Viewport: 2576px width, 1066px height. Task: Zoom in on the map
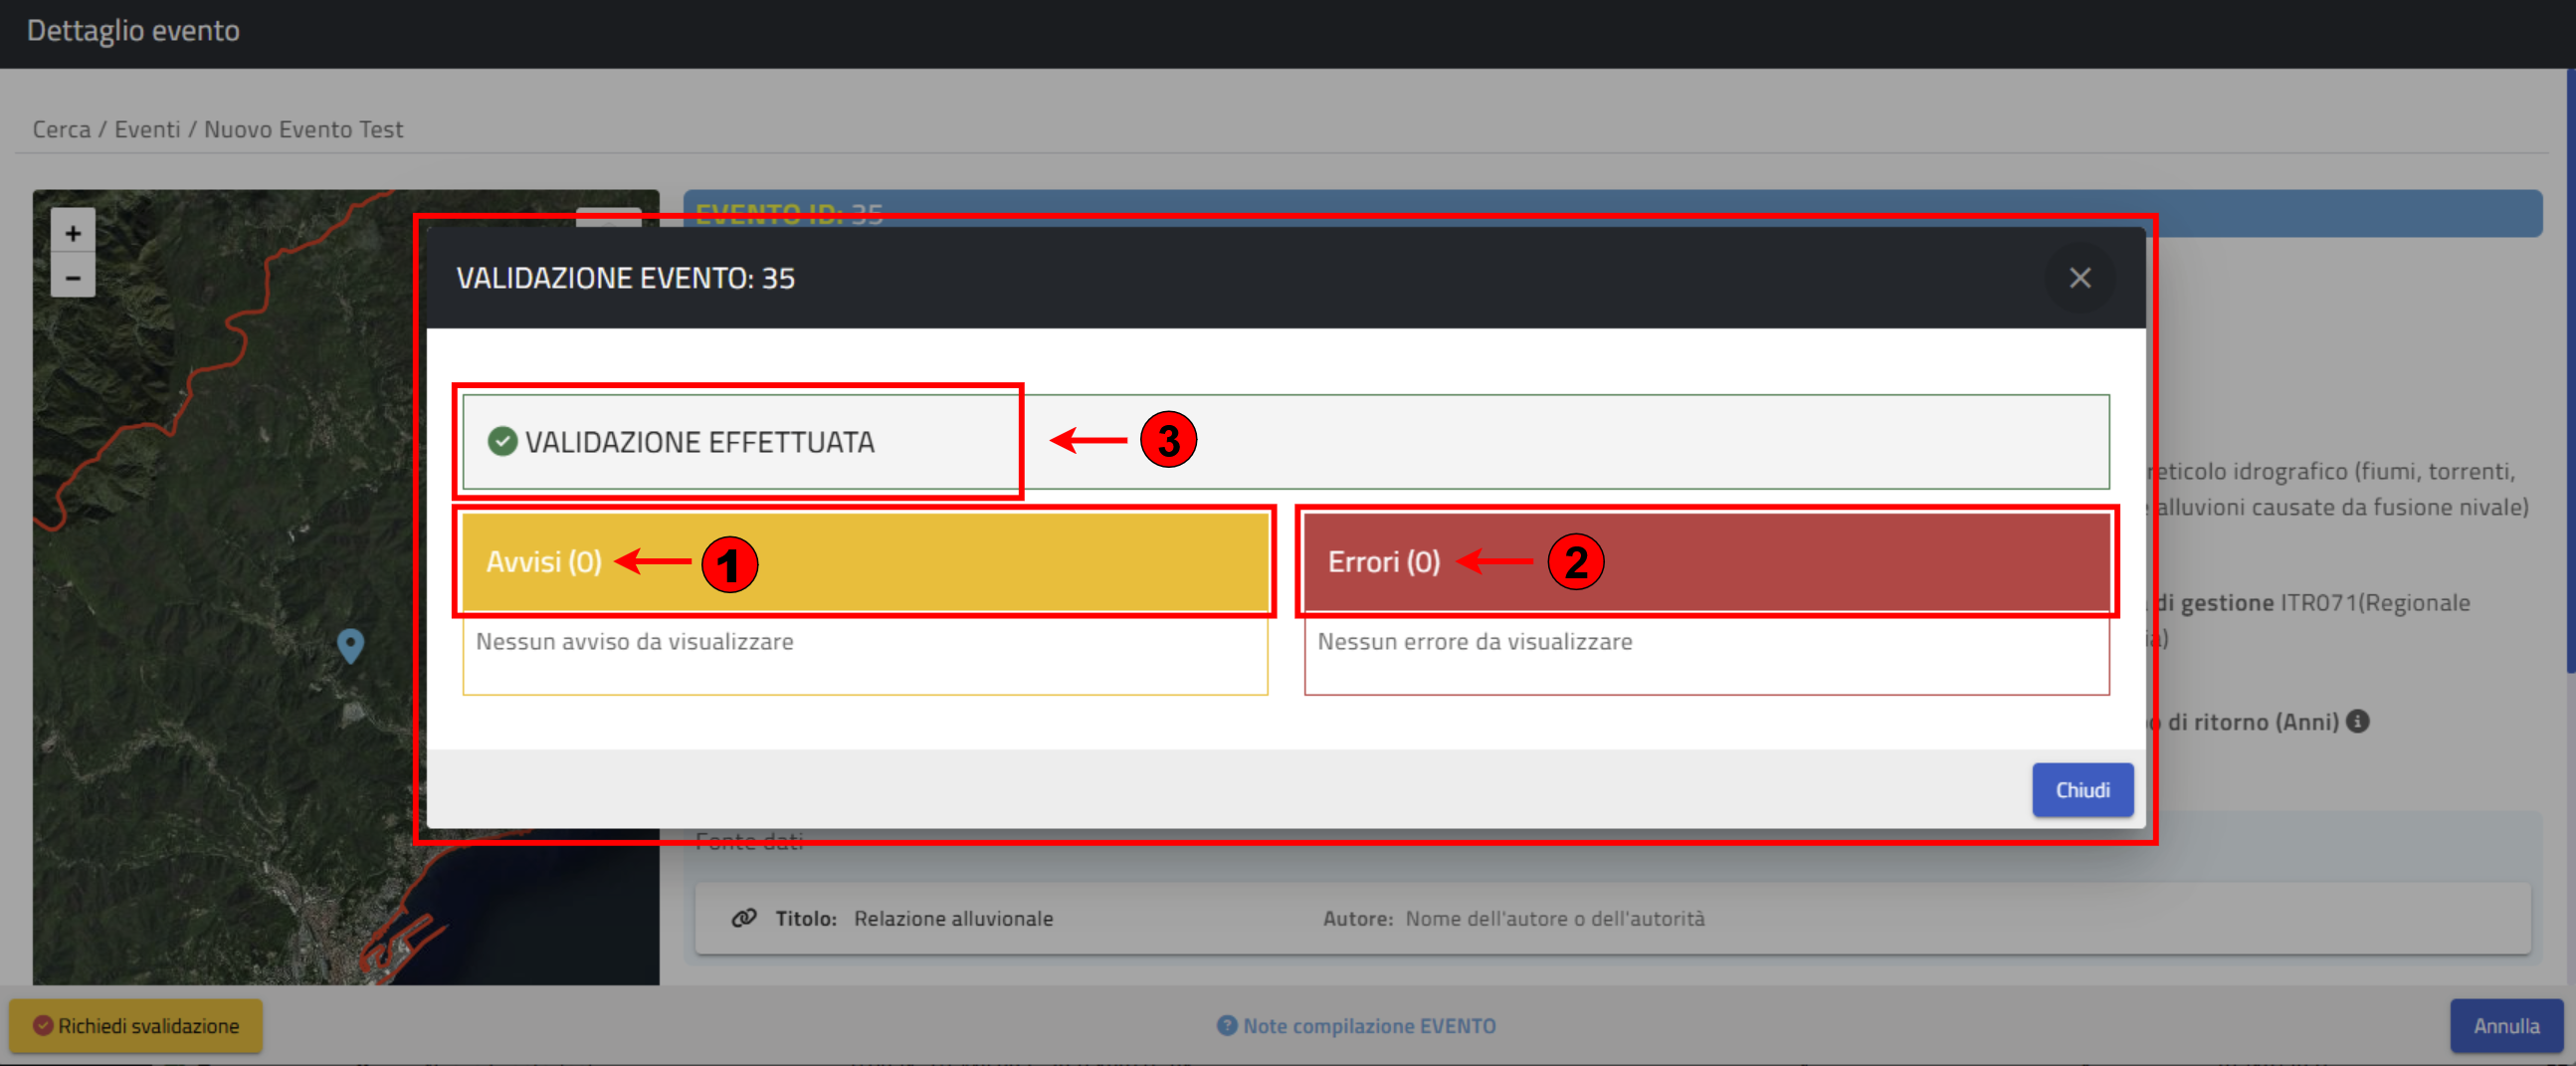coord(73,234)
